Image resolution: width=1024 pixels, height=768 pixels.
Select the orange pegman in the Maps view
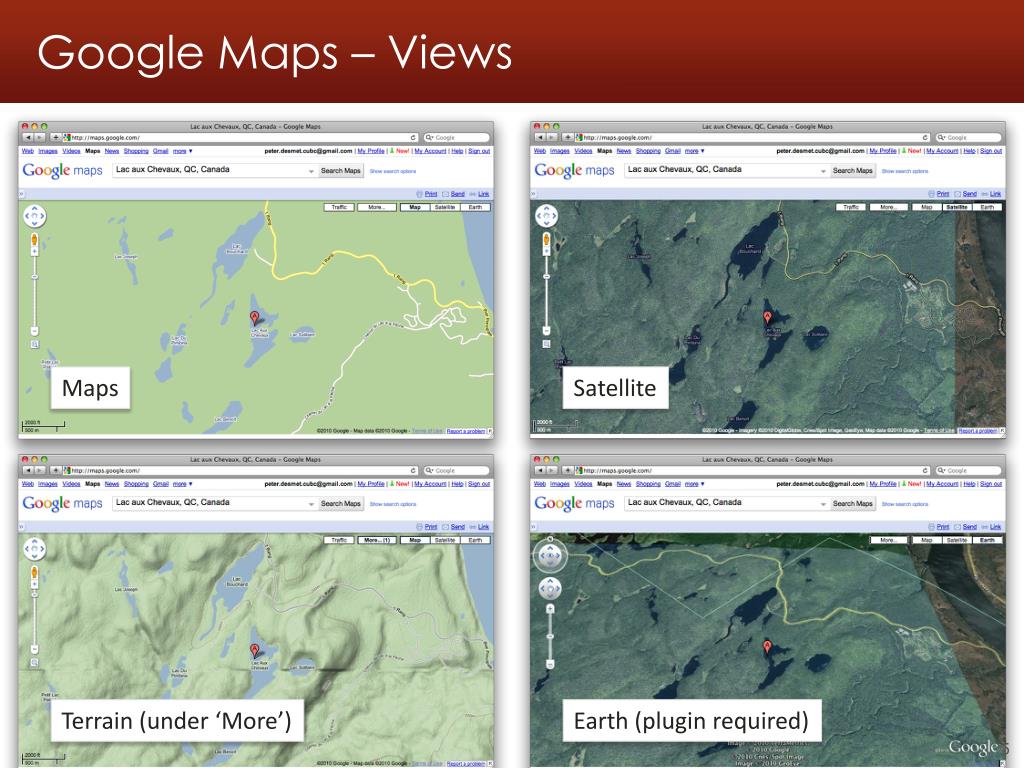[34, 240]
